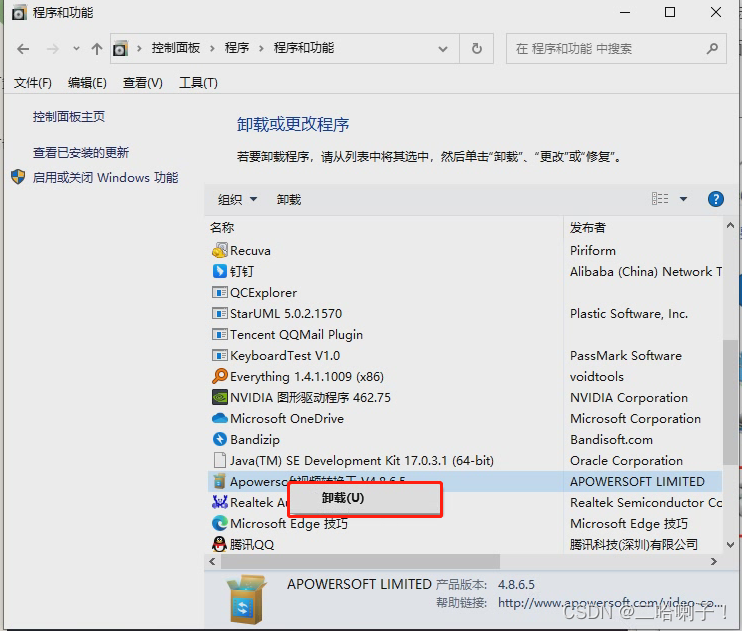Click the Bandizip icon
This screenshot has width=742, height=631.
coord(220,439)
